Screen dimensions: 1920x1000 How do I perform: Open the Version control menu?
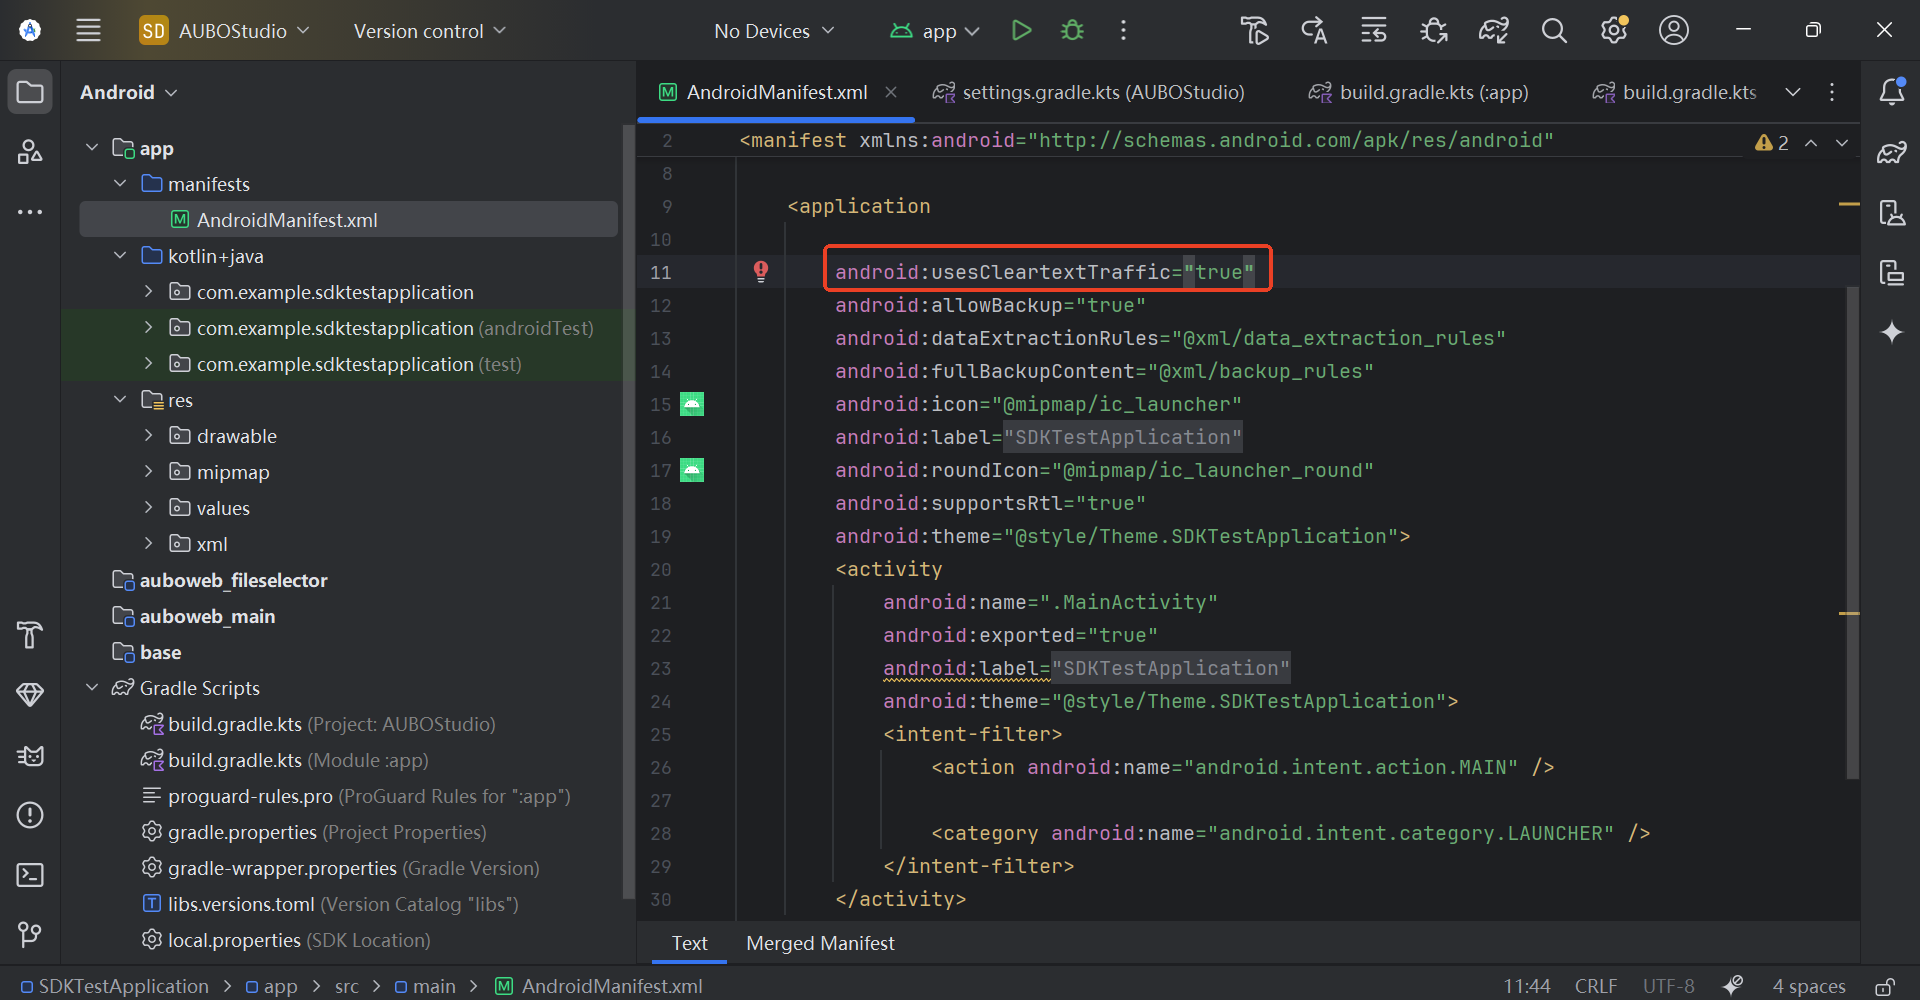point(428,30)
